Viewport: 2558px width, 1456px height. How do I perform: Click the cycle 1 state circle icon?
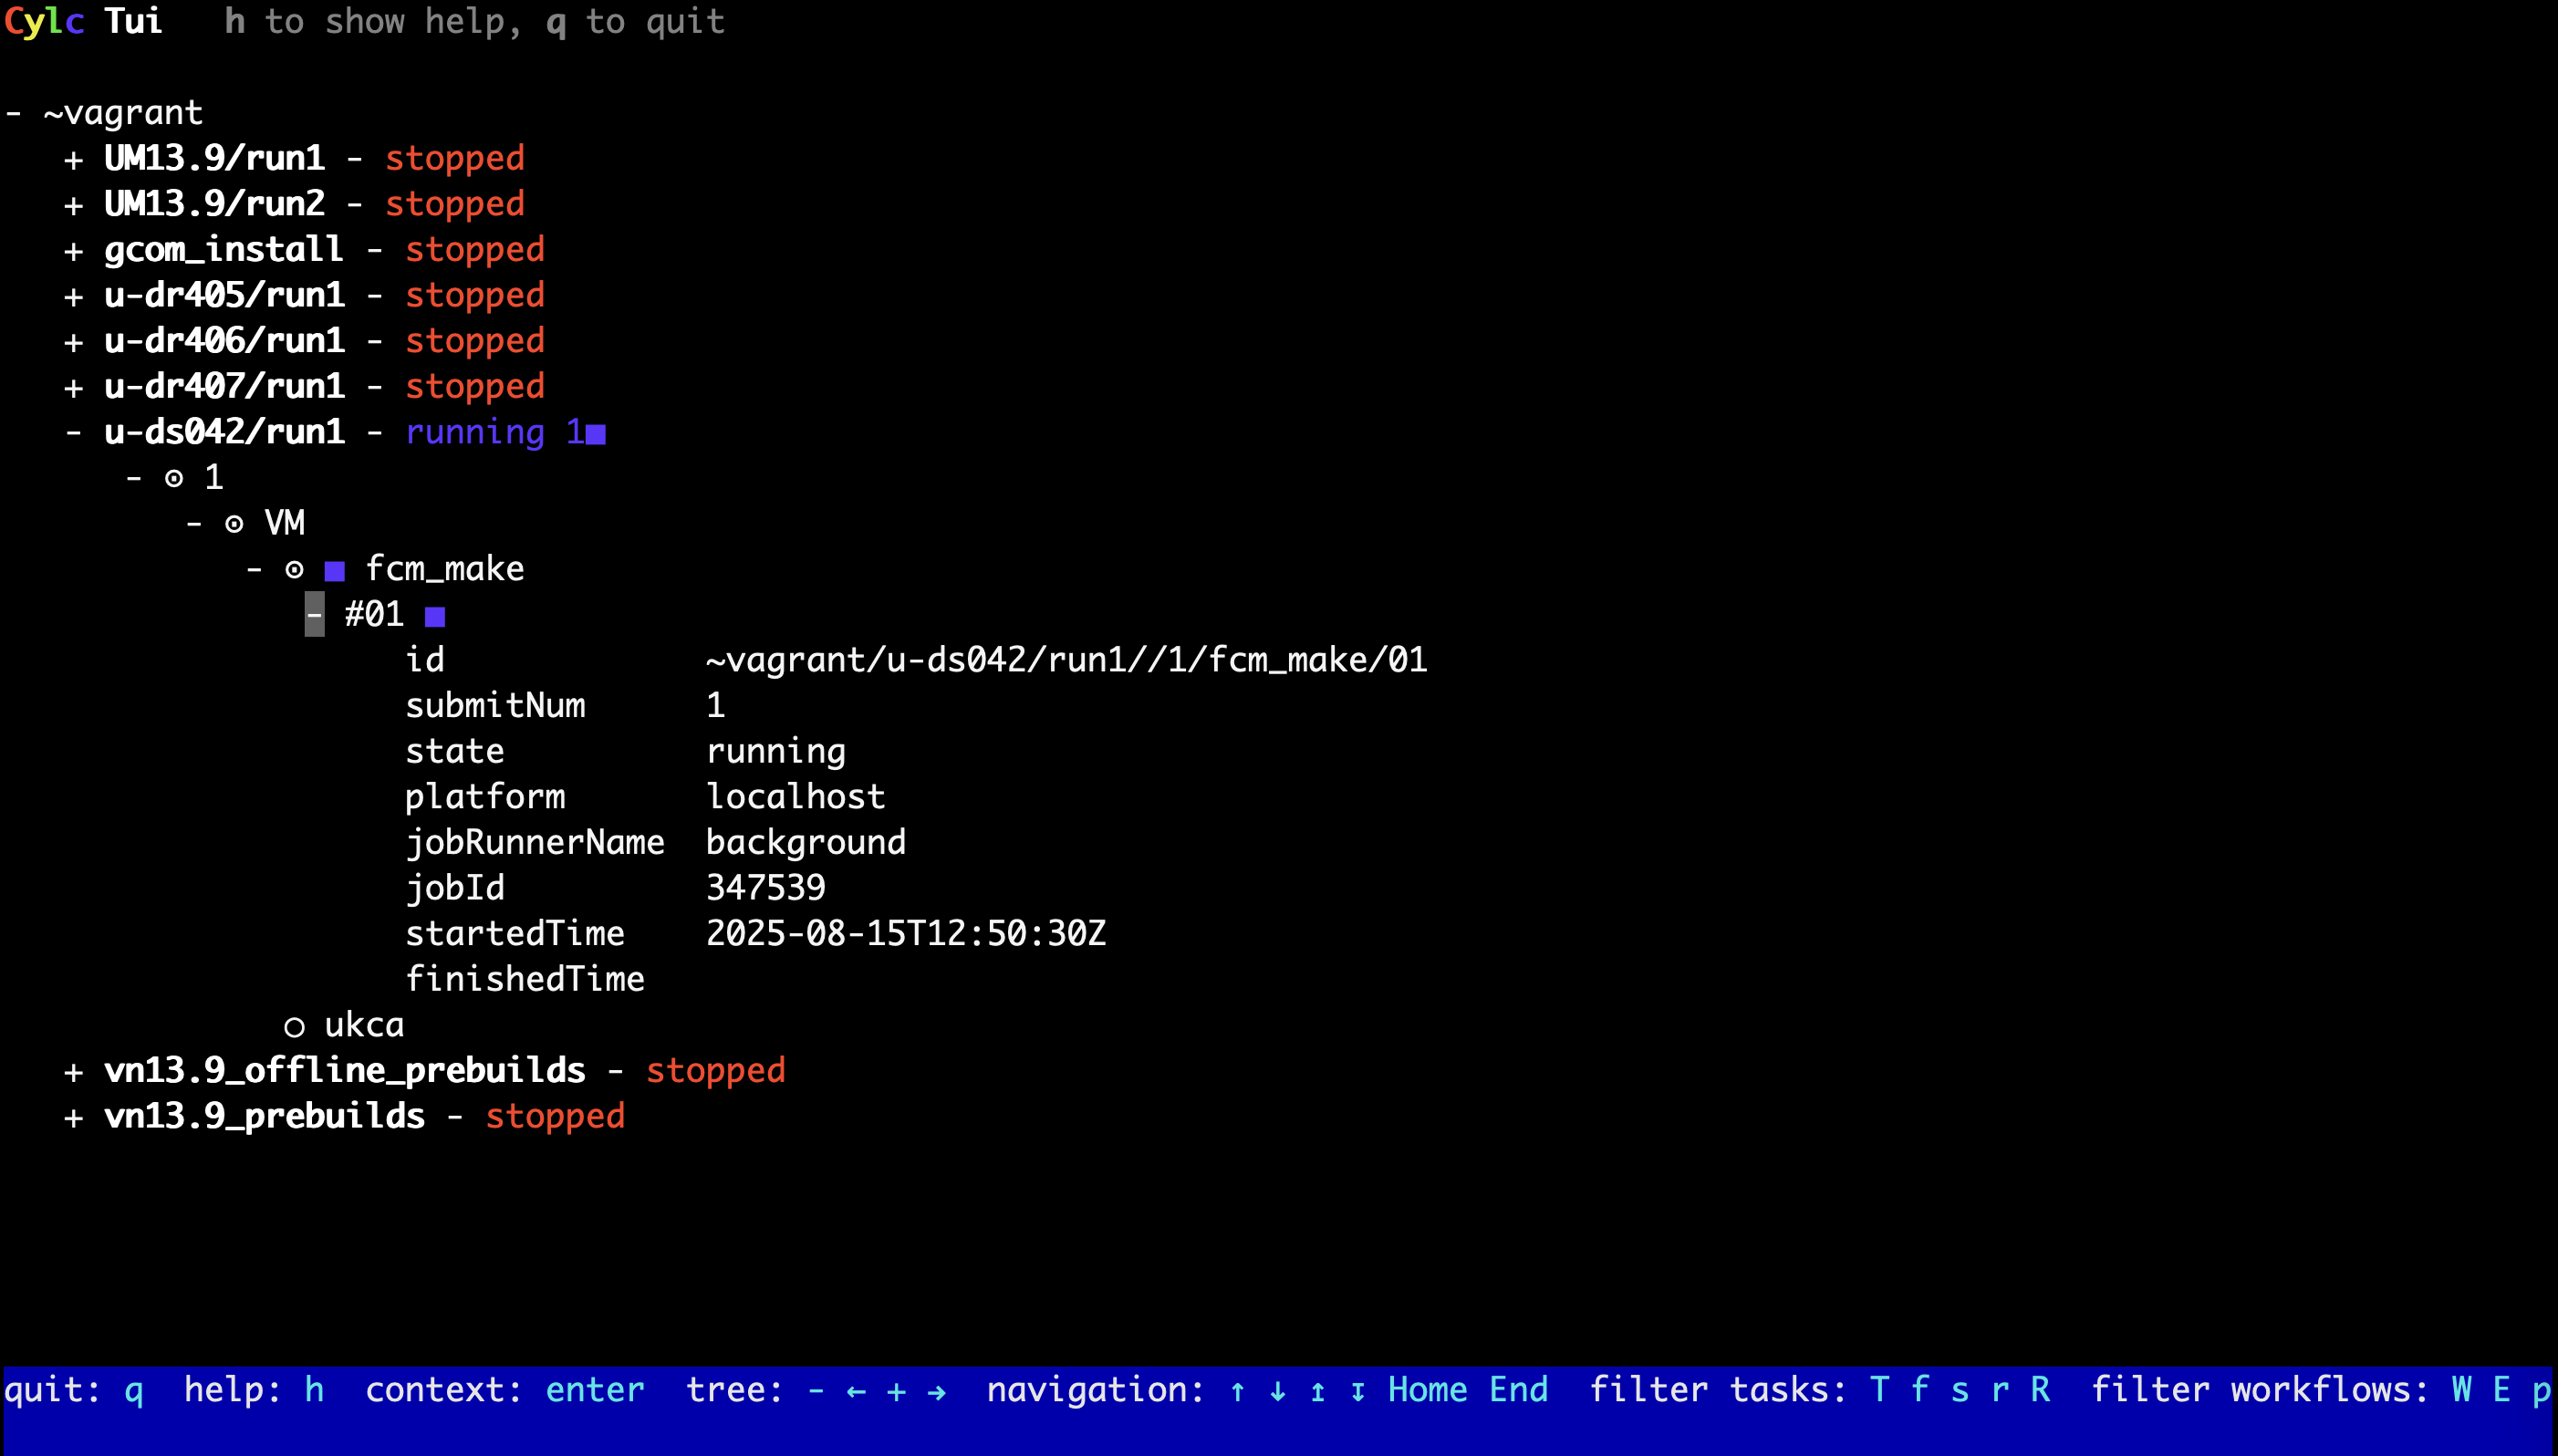[174, 479]
